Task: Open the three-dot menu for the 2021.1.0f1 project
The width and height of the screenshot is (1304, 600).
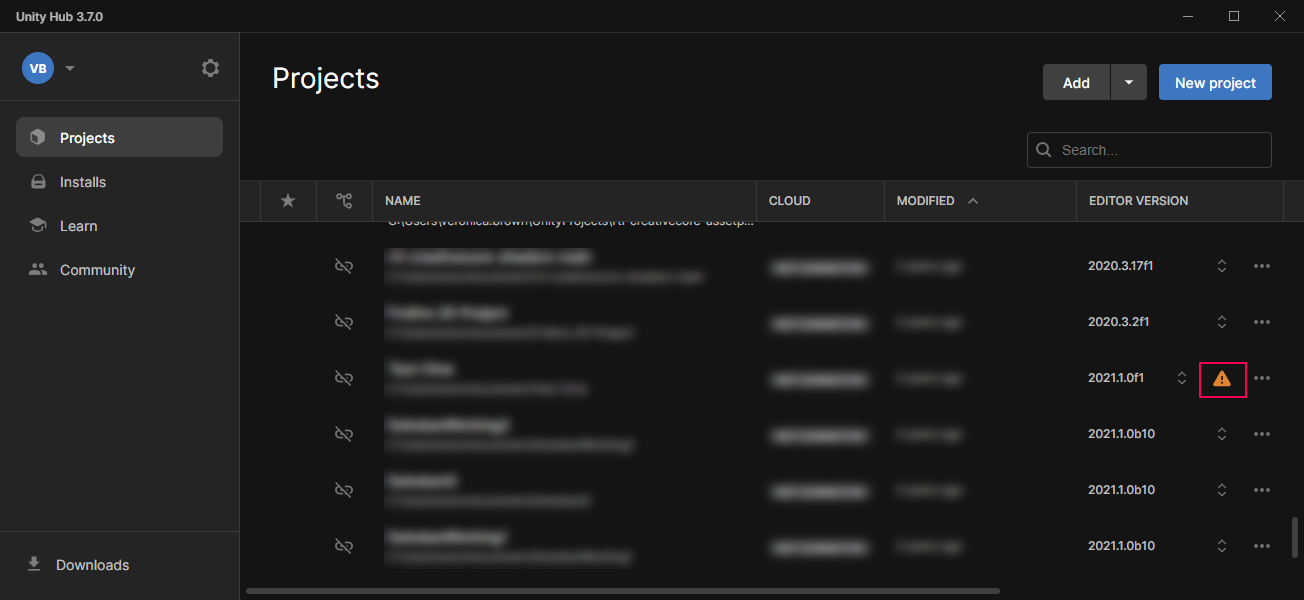Action: [x=1262, y=378]
